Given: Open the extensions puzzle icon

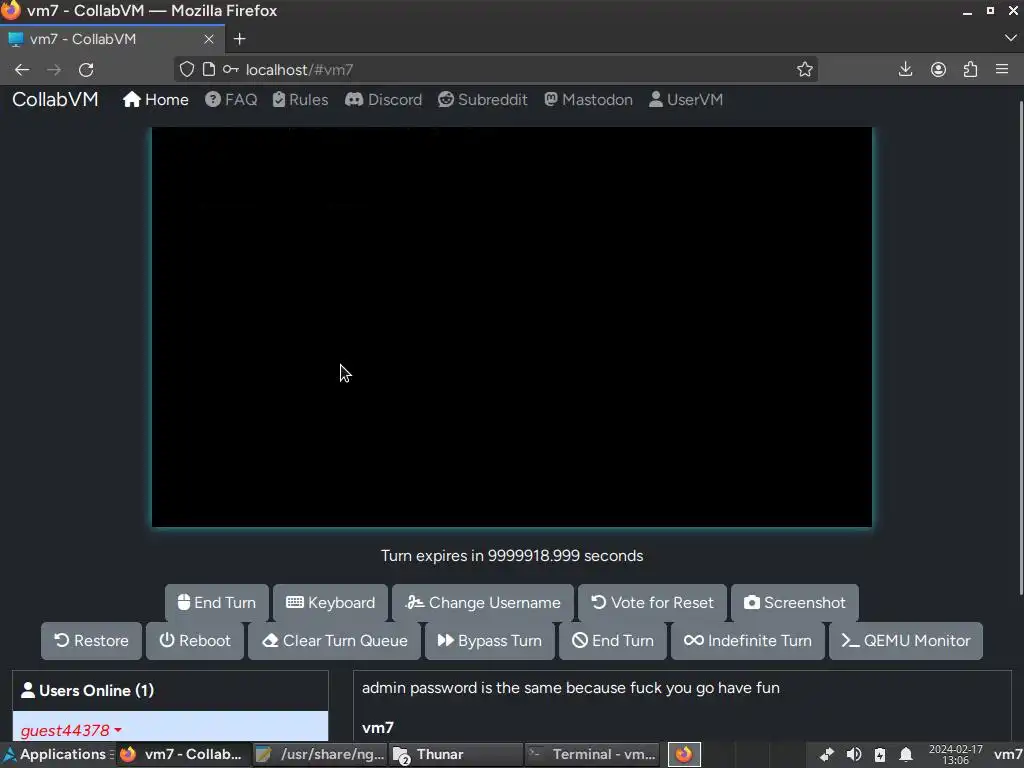Looking at the screenshot, I should click(970, 69).
